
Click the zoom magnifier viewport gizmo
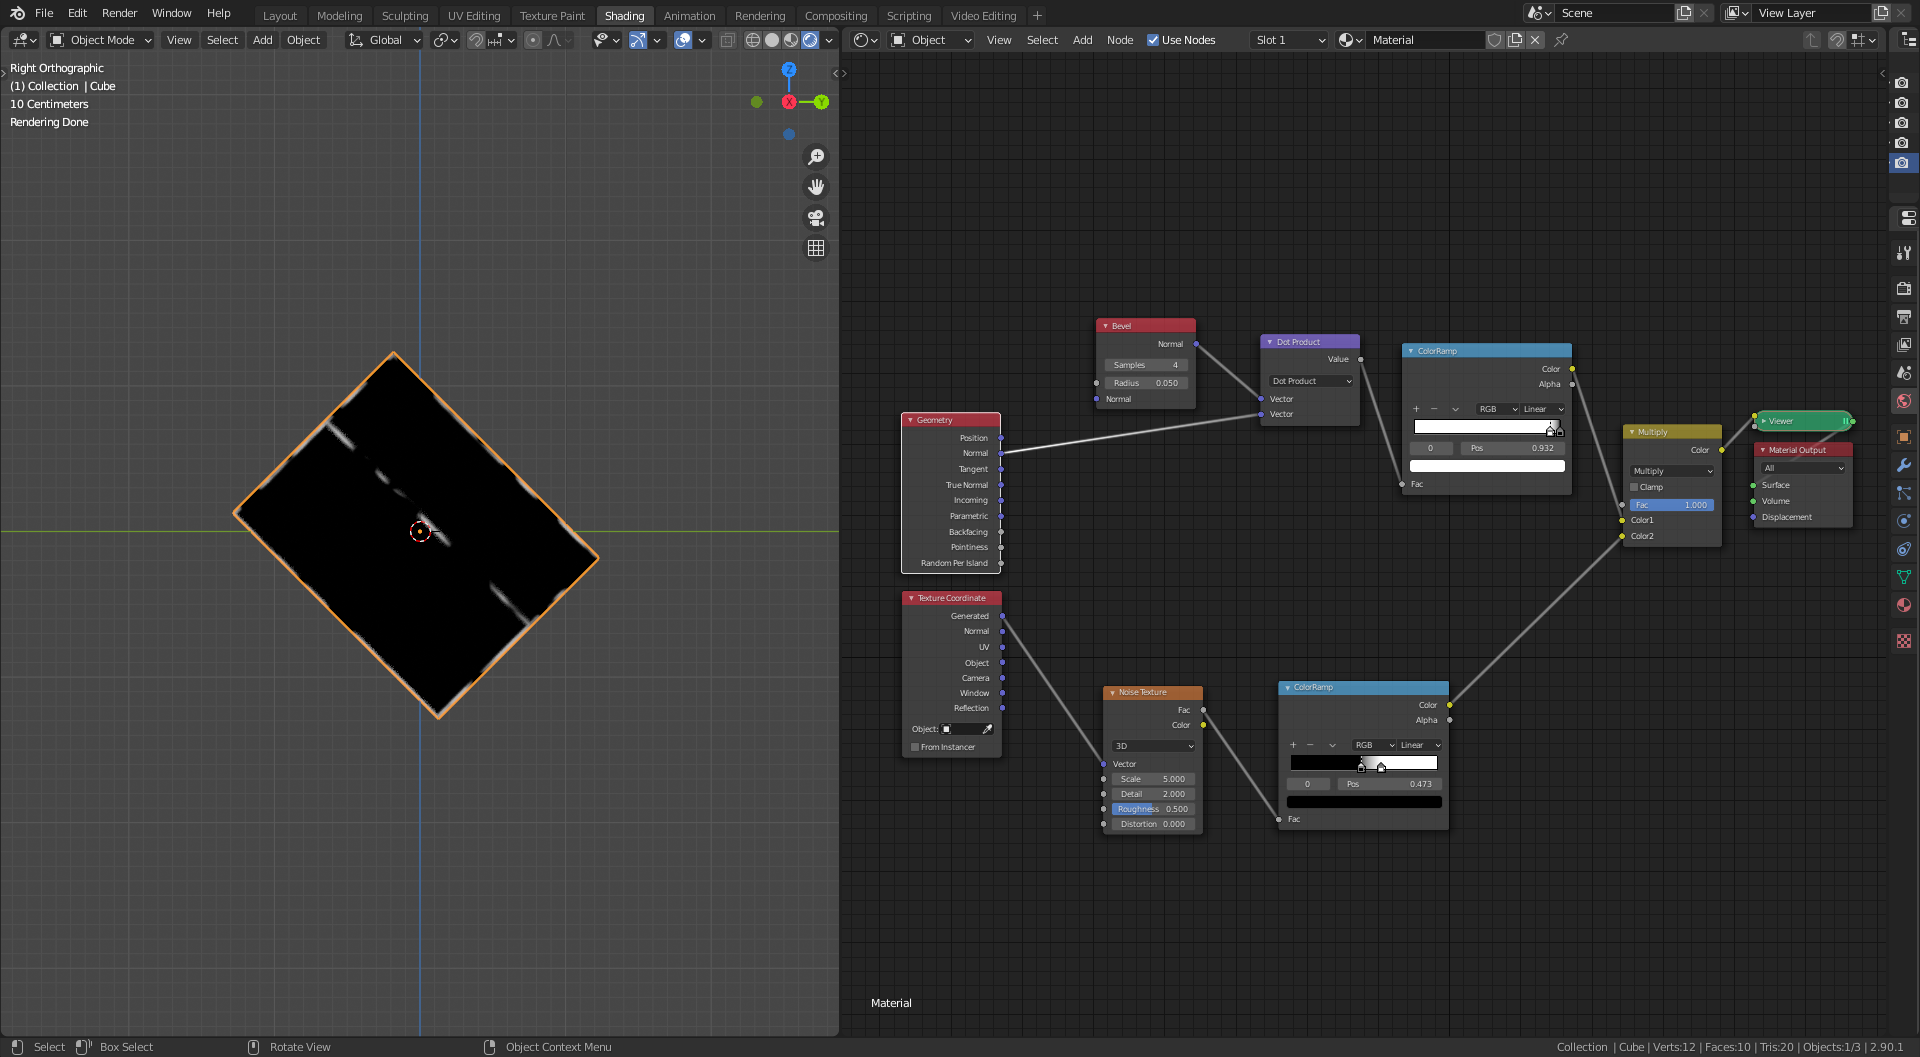(816, 157)
